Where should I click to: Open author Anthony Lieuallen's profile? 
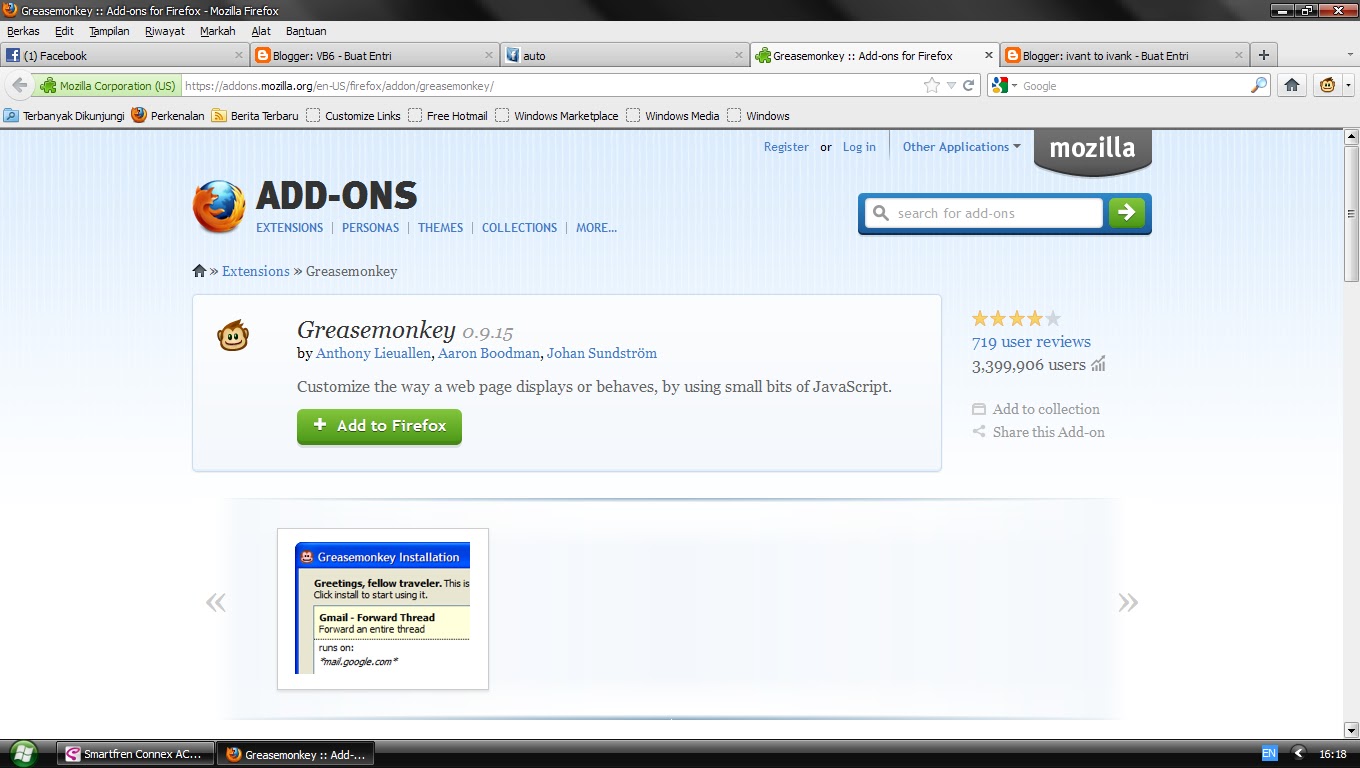click(x=373, y=354)
